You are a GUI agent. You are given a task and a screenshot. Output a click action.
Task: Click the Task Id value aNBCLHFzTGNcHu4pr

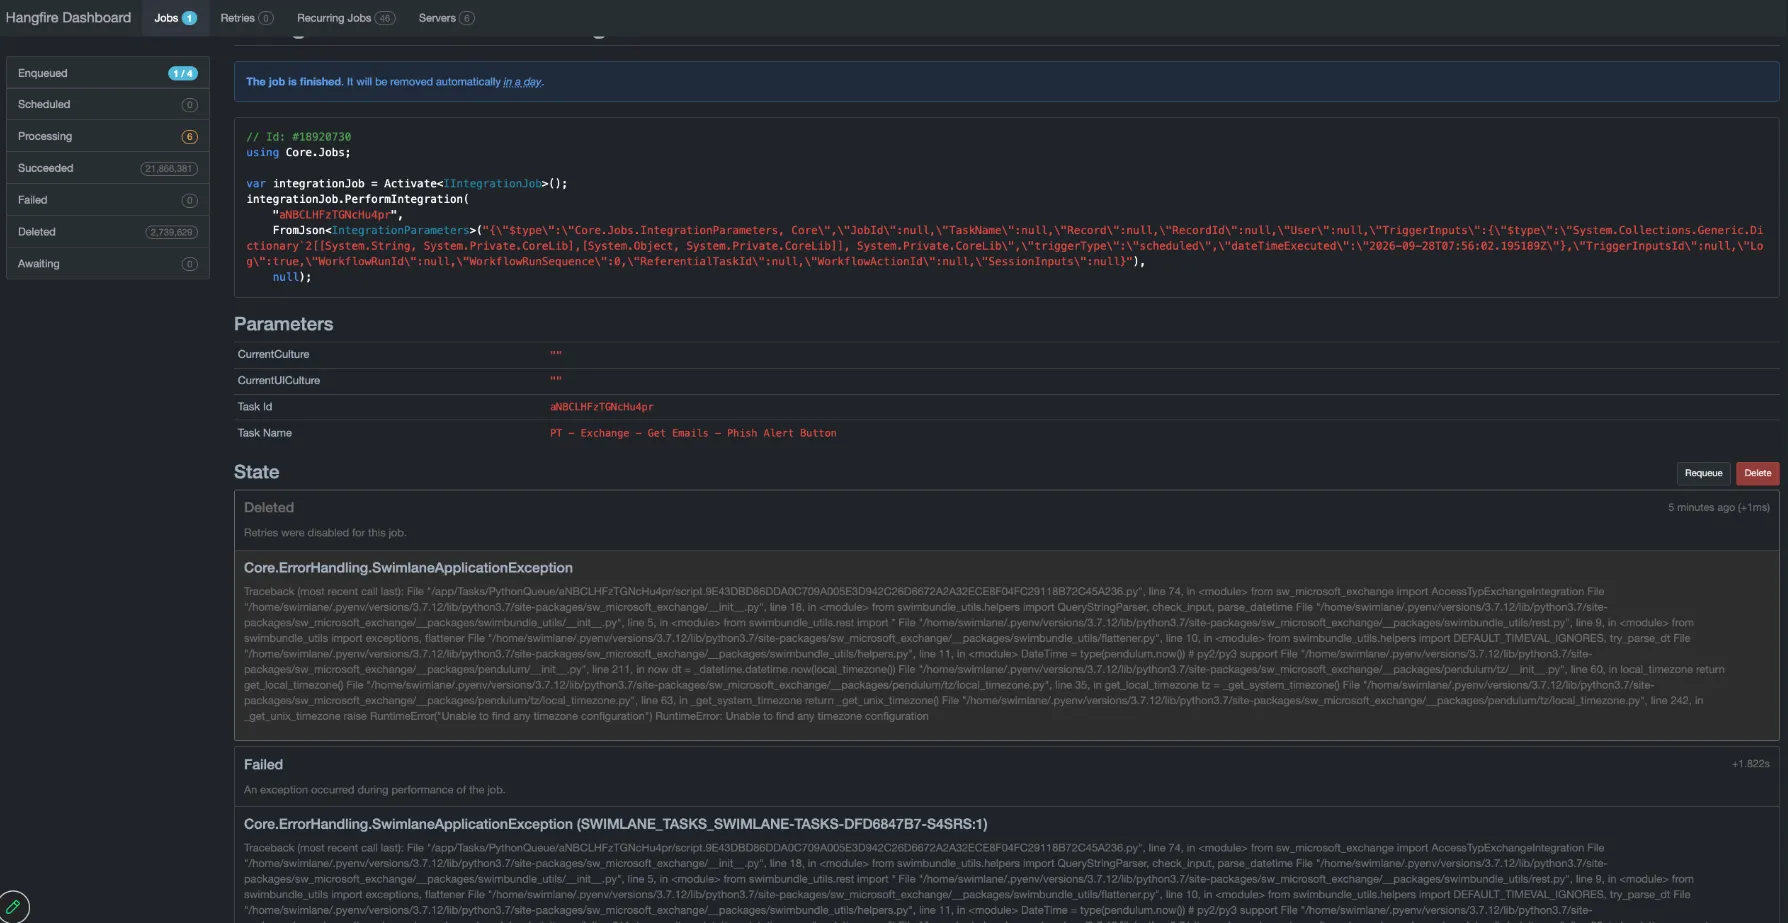601,407
